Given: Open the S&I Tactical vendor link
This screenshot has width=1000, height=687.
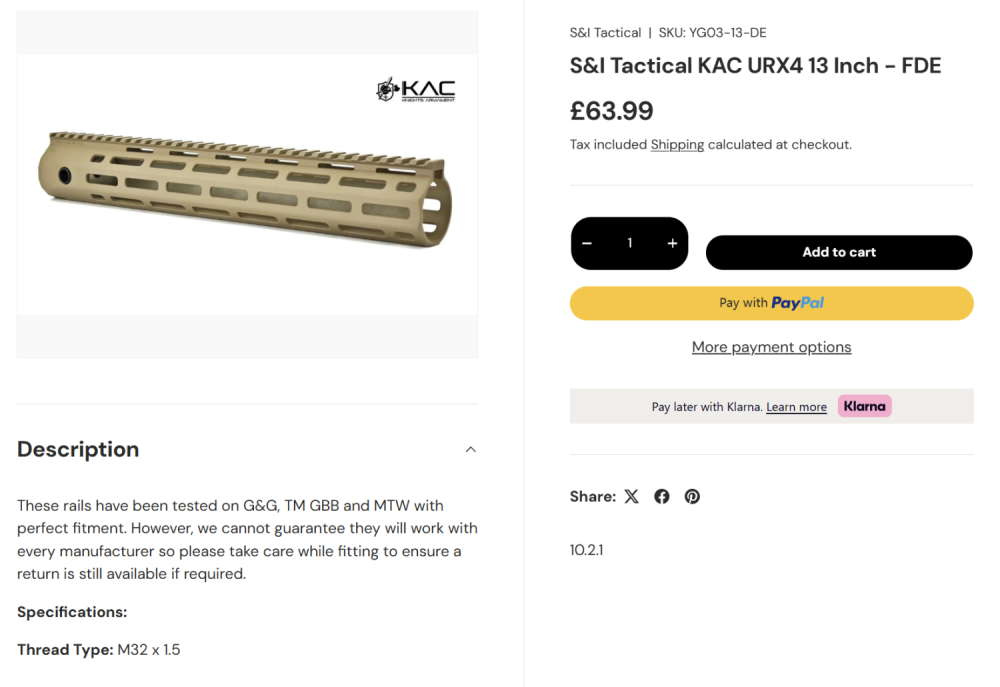Looking at the screenshot, I should [605, 33].
